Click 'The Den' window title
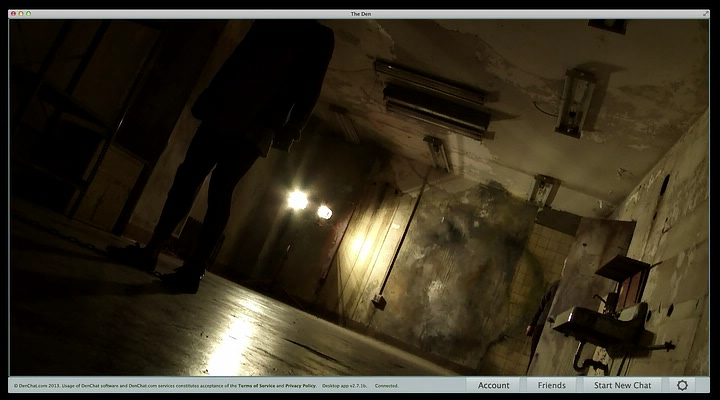This screenshot has width=720, height=400. pos(360,14)
